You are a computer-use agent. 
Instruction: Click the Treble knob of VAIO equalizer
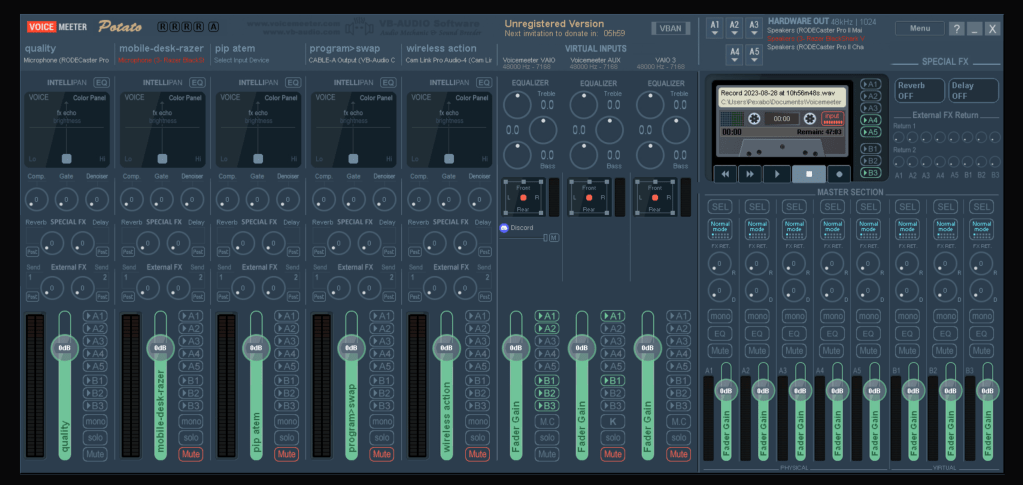point(517,104)
